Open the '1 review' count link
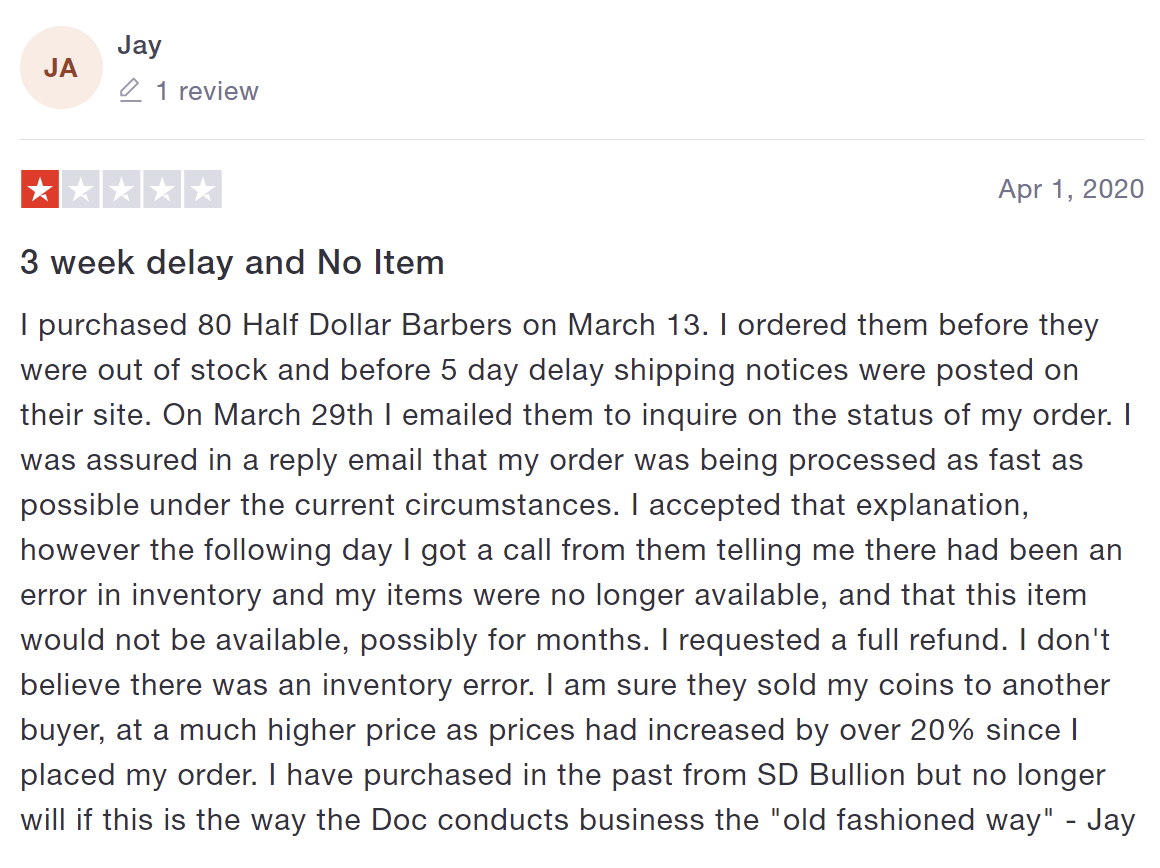 [207, 91]
